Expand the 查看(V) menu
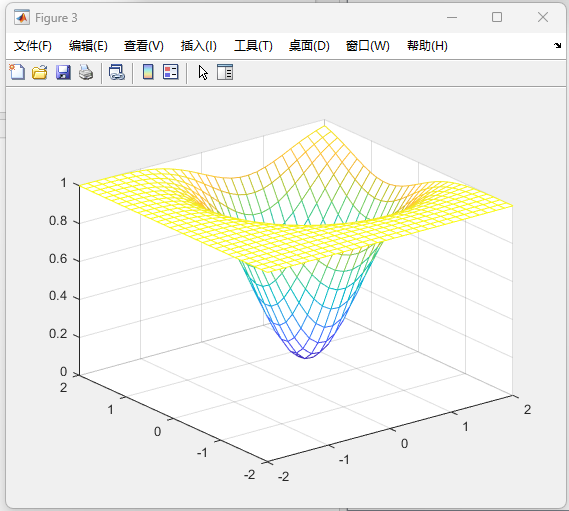The width and height of the screenshot is (569, 511). pos(144,46)
